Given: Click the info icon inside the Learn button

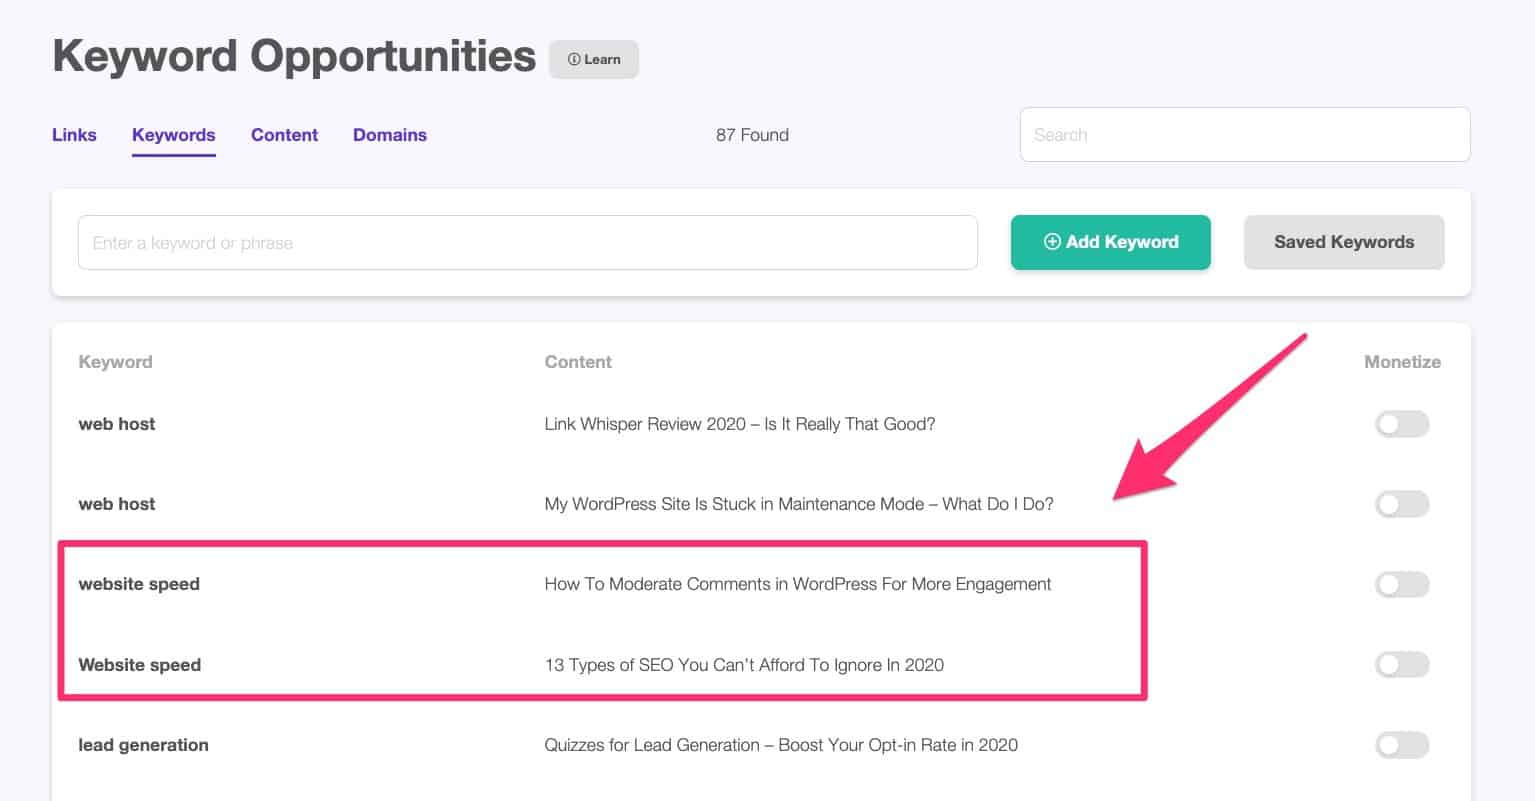Looking at the screenshot, I should click(x=573, y=59).
